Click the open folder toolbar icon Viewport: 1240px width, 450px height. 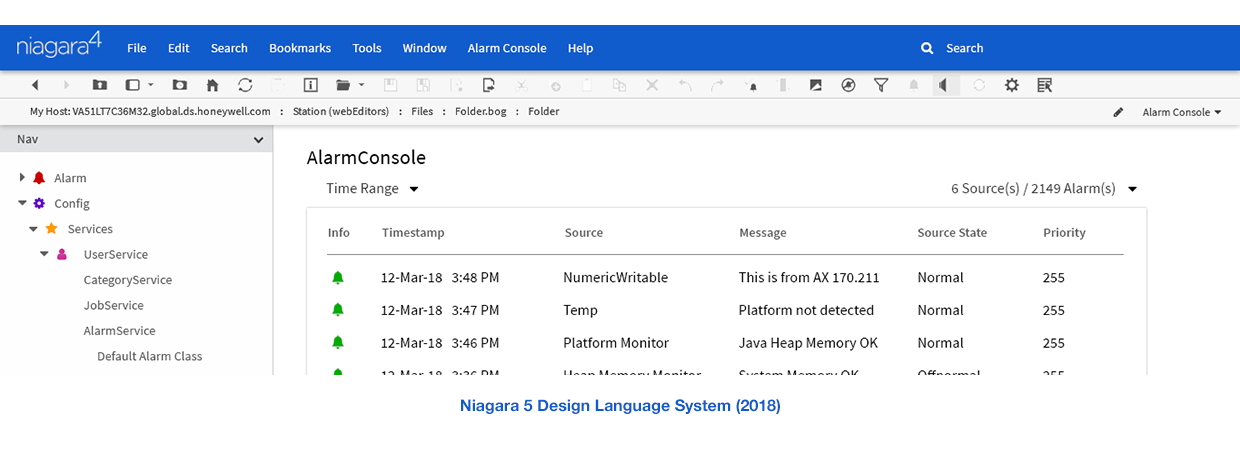click(x=343, y=86)
